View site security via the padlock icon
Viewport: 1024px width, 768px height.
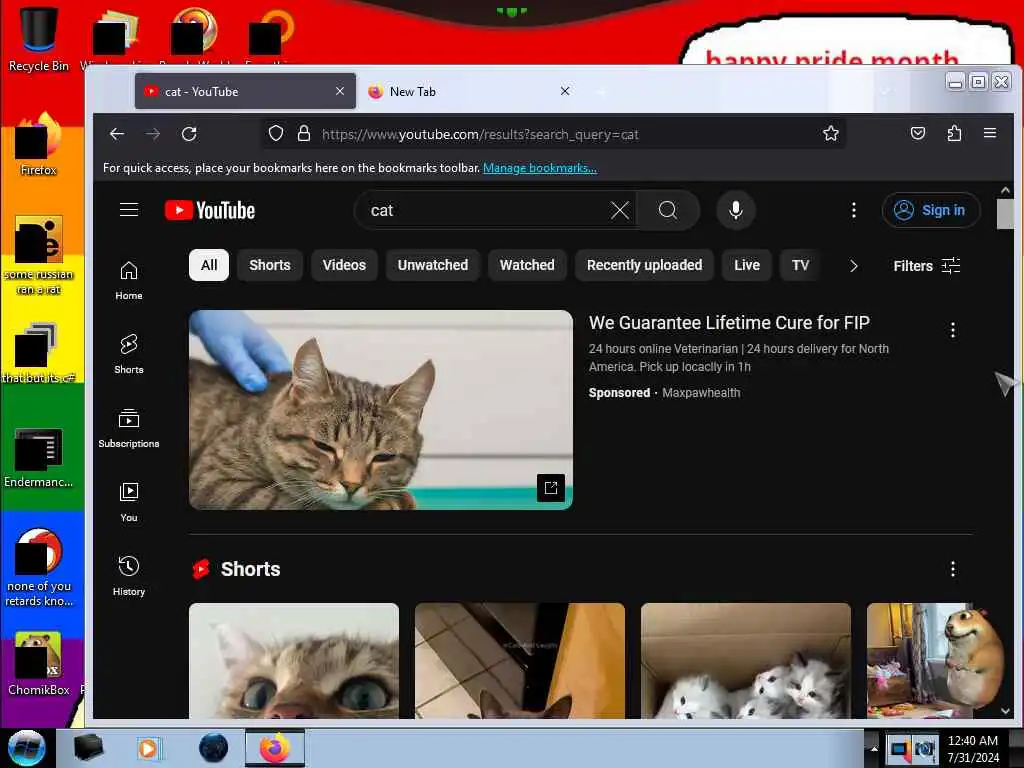click(x=304, y=134)
